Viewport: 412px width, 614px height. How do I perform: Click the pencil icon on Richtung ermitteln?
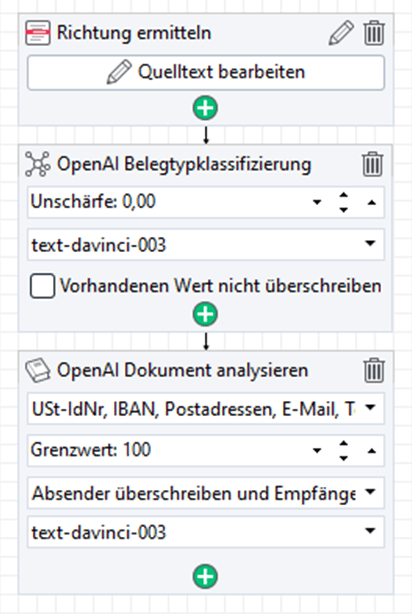341,33
